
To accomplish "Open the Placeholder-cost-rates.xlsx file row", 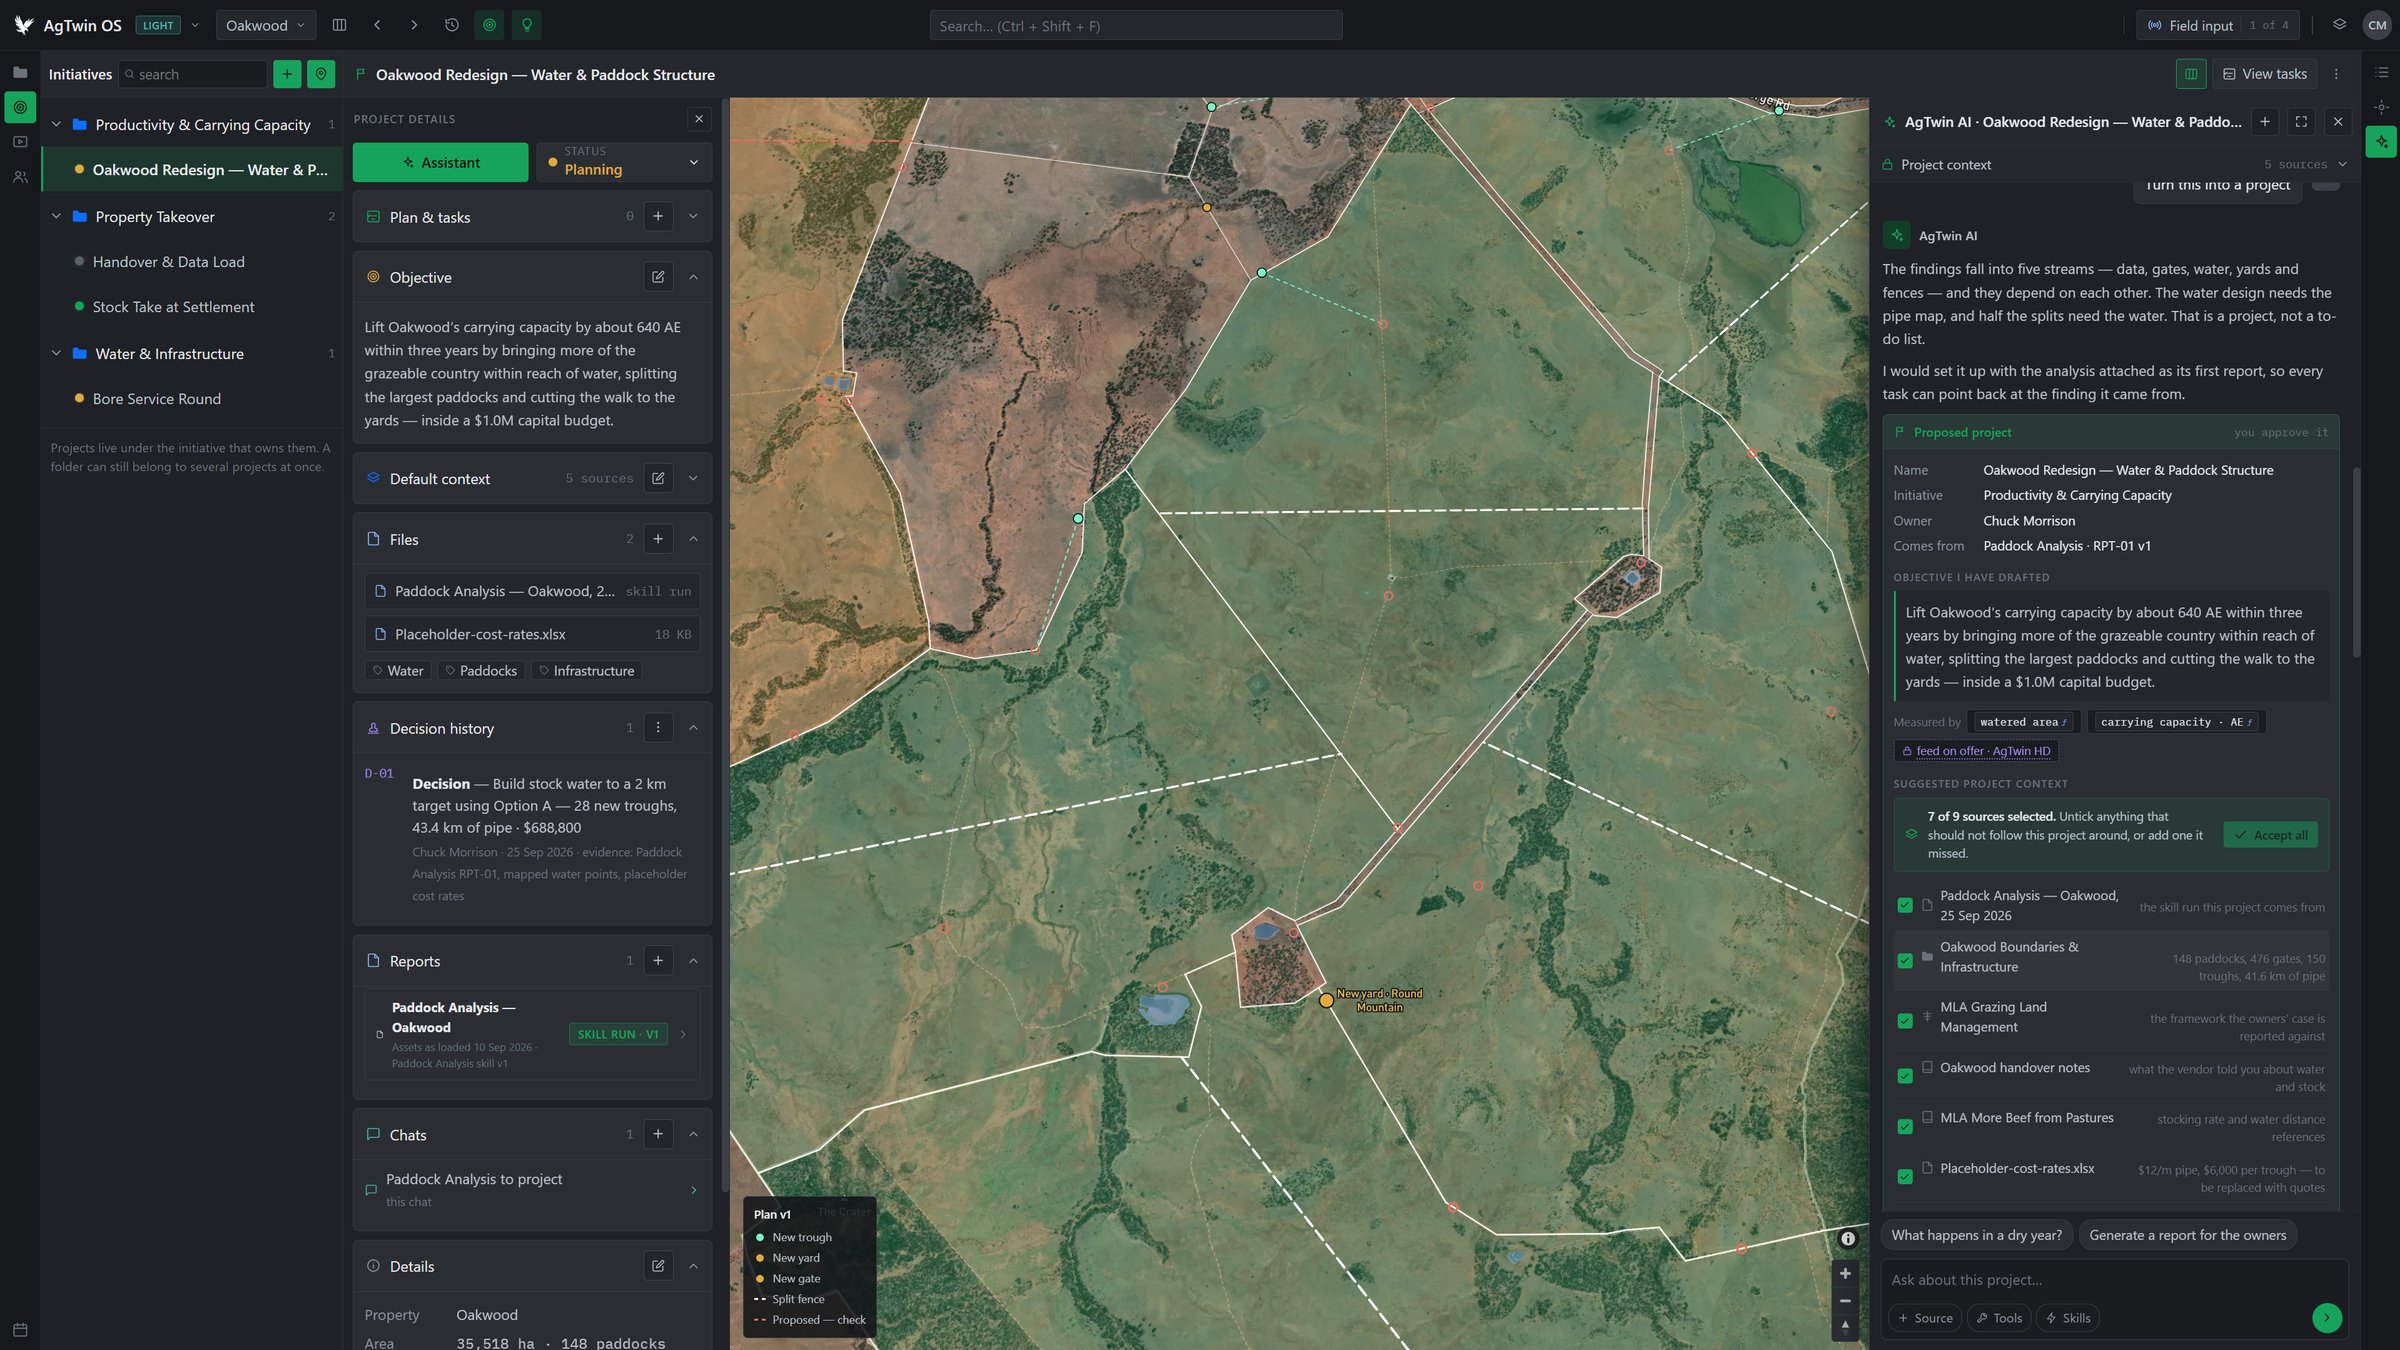I will [532, 634].
